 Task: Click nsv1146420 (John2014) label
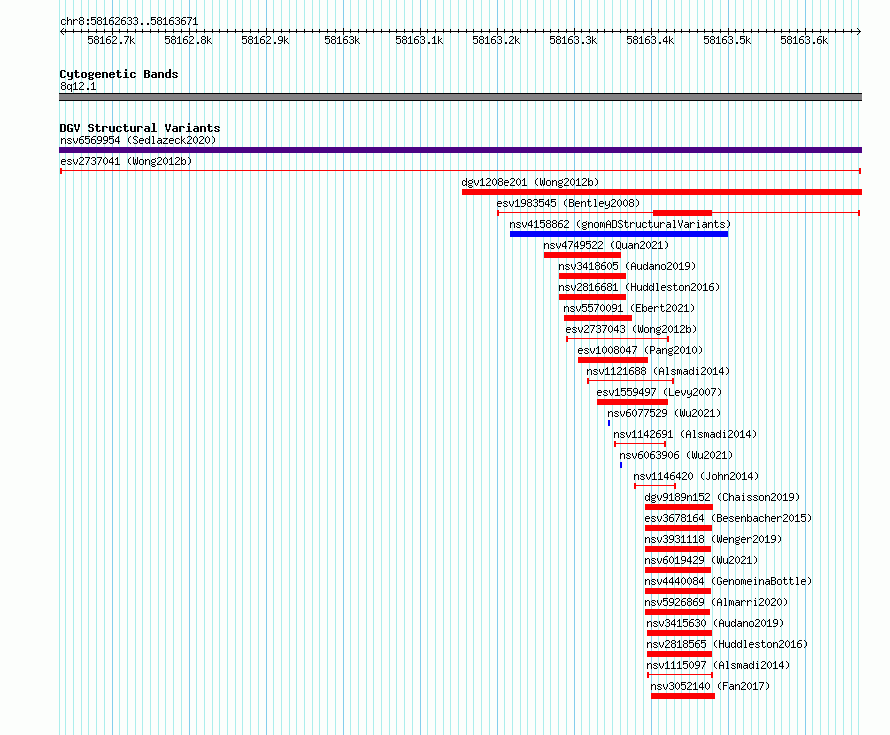(x=696, y=476)
